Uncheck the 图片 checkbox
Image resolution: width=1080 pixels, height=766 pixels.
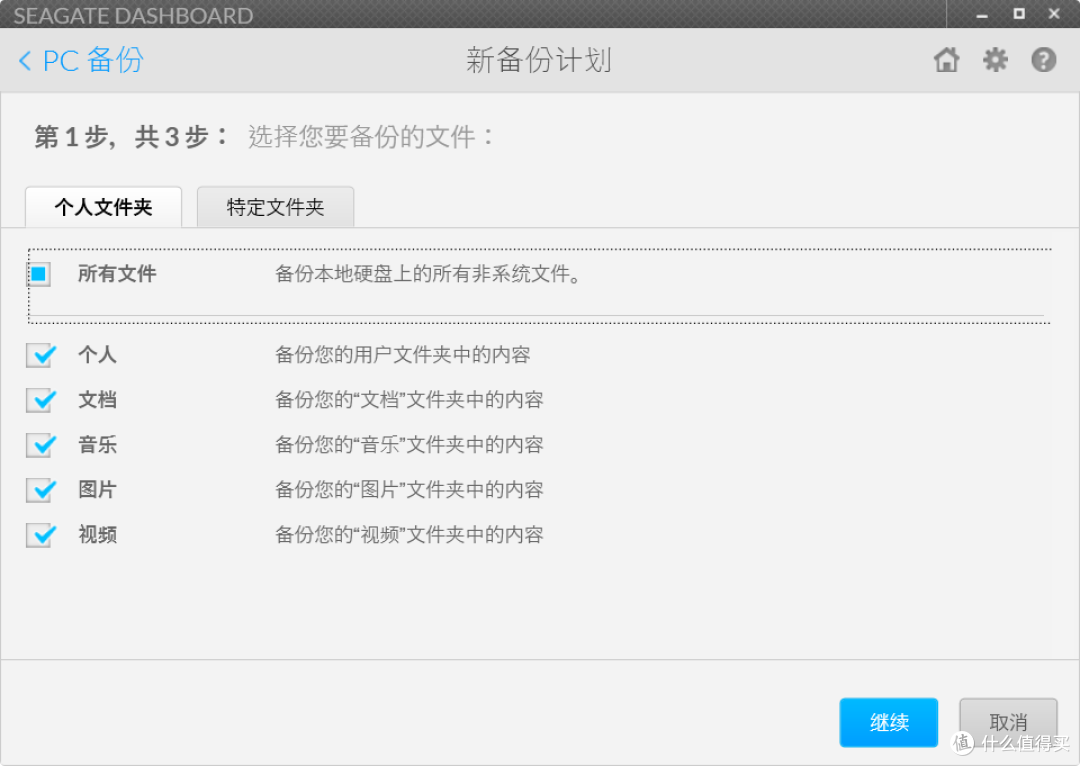41,490
